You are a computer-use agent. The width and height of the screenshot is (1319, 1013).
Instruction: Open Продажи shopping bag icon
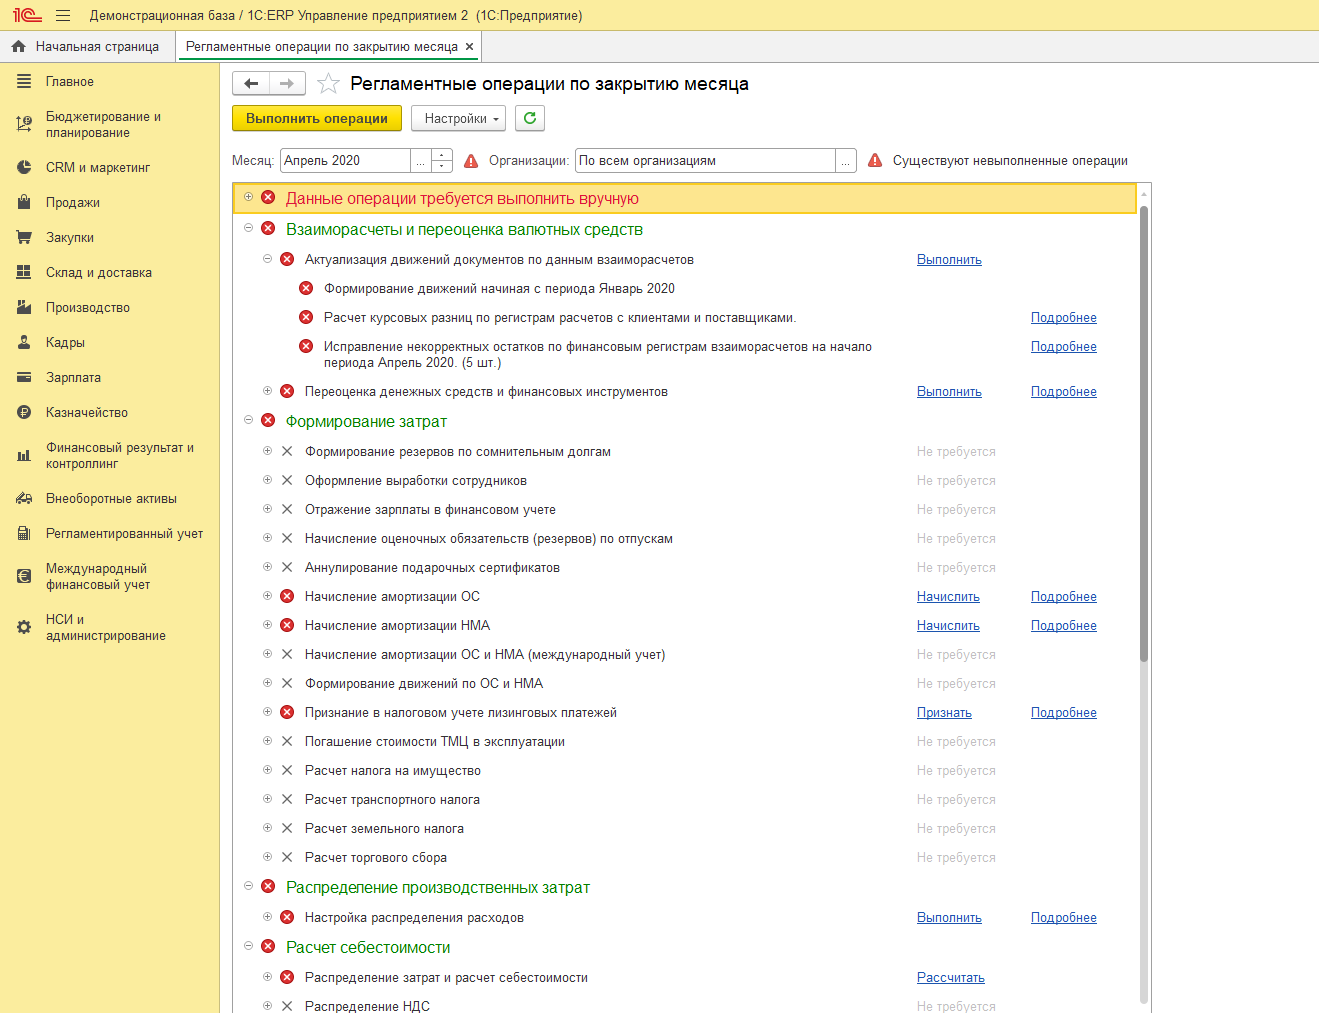point(24,202)
